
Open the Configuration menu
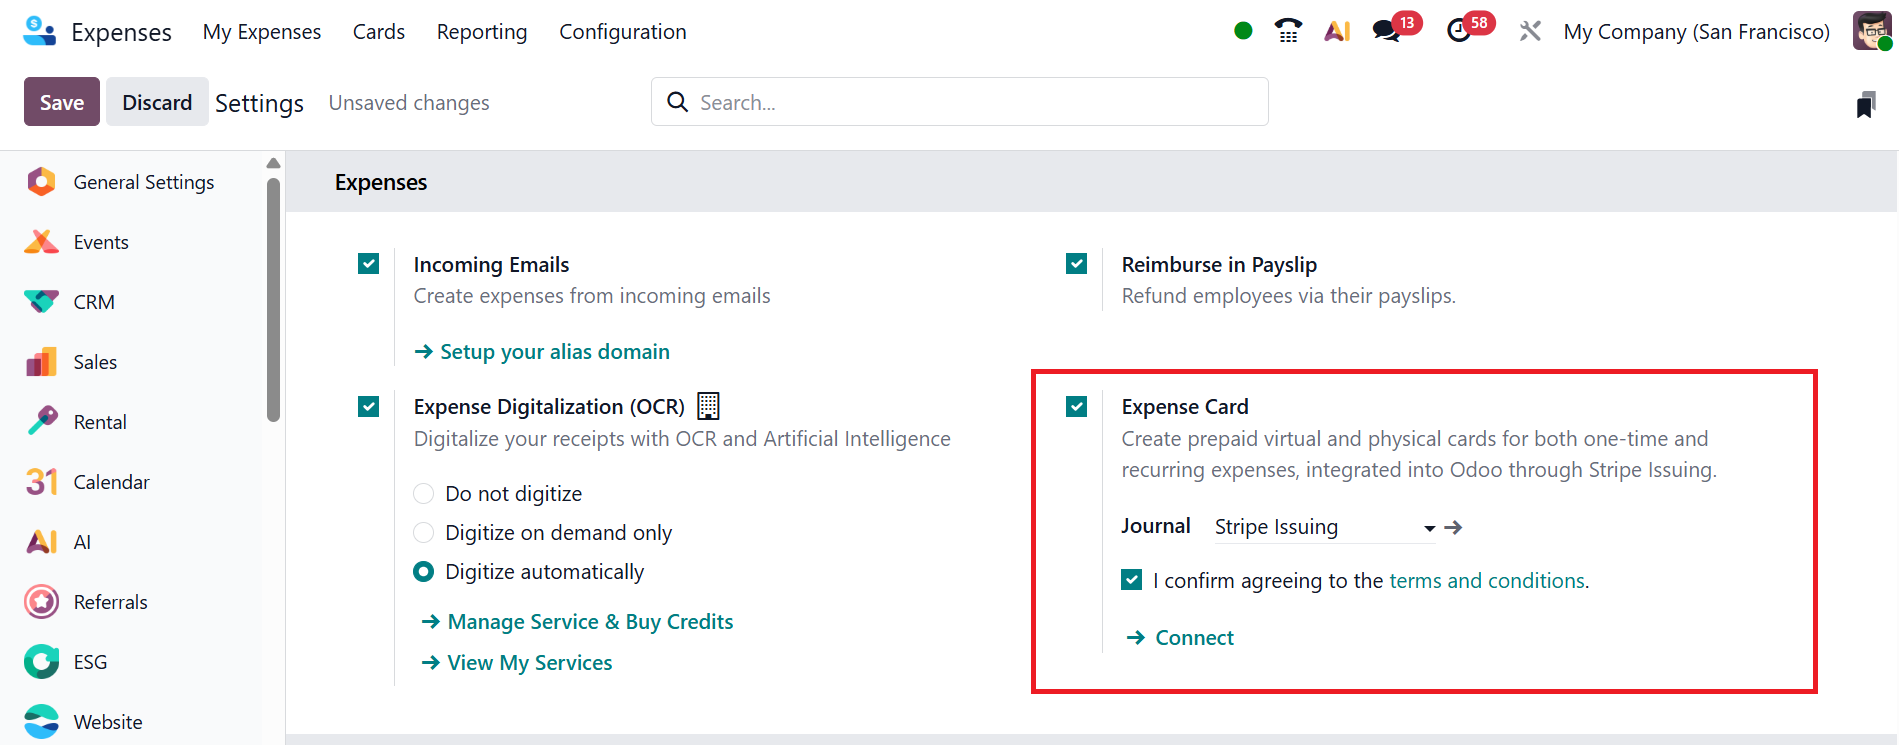pos(622,32)
